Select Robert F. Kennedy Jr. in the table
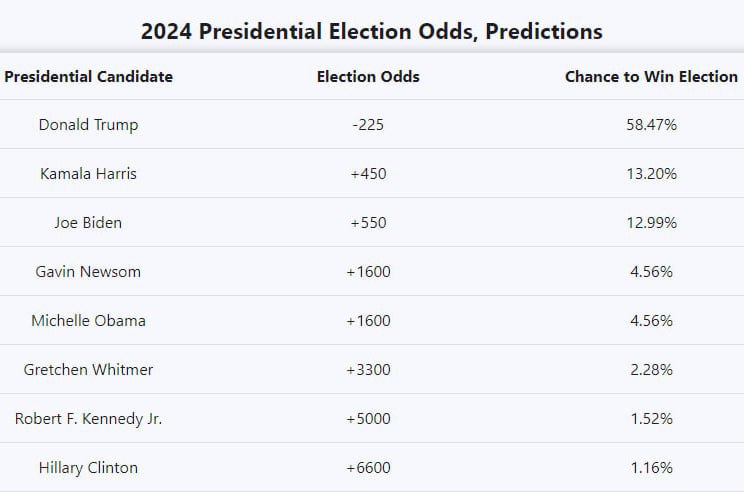The height and width of the screenshot is (492, 744). [x=88, y=419]
